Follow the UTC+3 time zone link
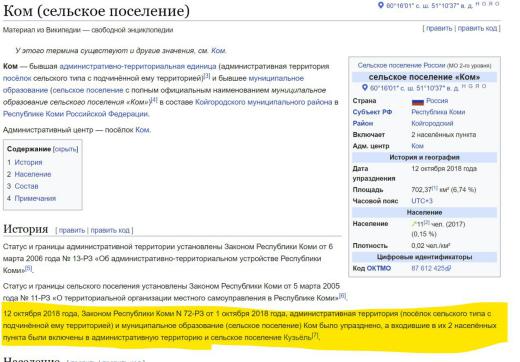The height and width of the screenshot is (362, 520). 422,201
